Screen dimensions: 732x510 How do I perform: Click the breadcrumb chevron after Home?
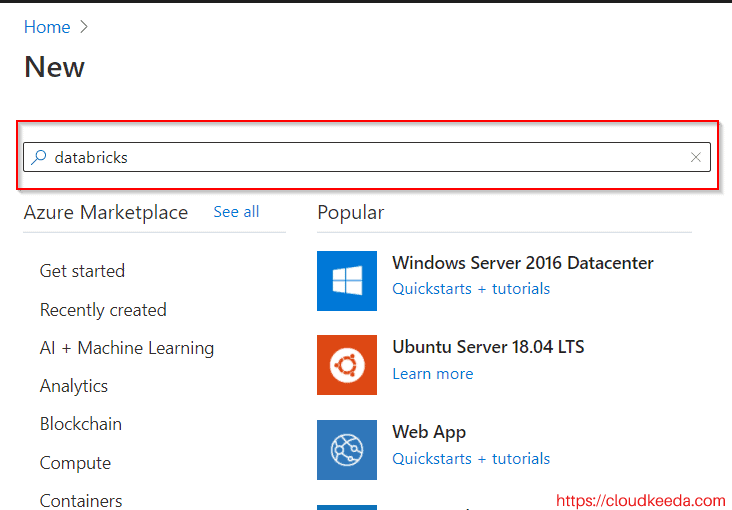[x=84, y=27]
